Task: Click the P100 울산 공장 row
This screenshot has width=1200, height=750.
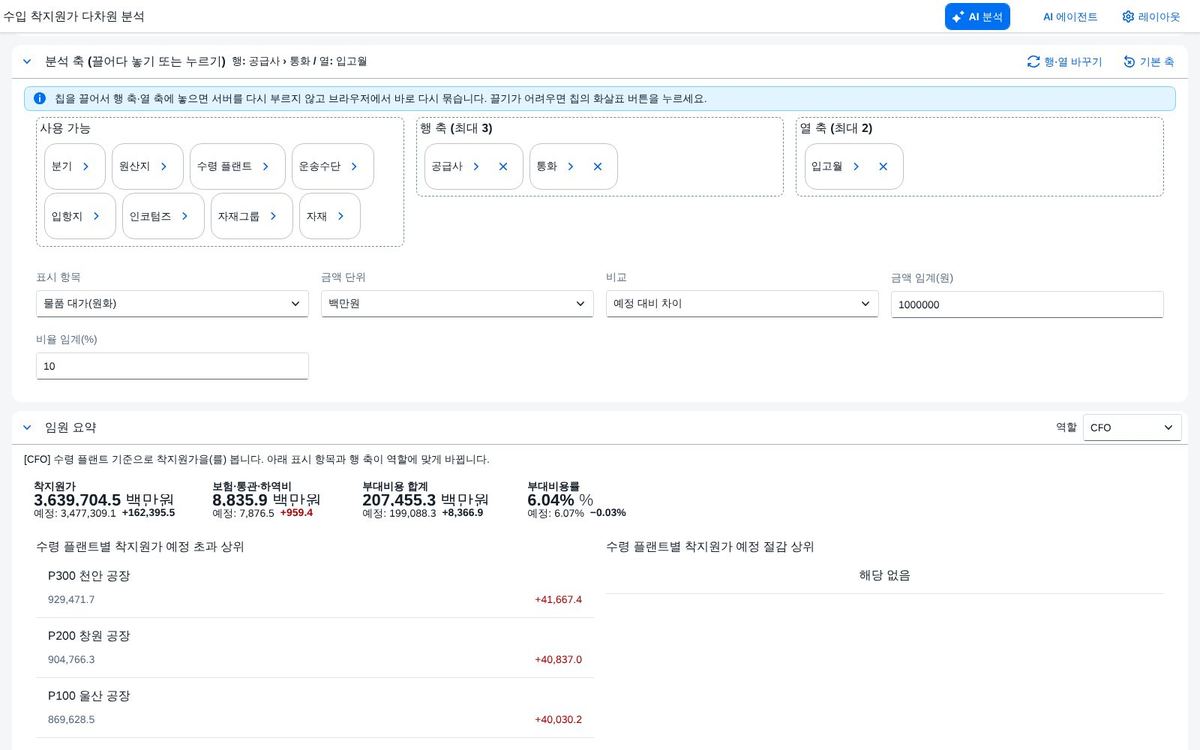Action: pos(315,708)
